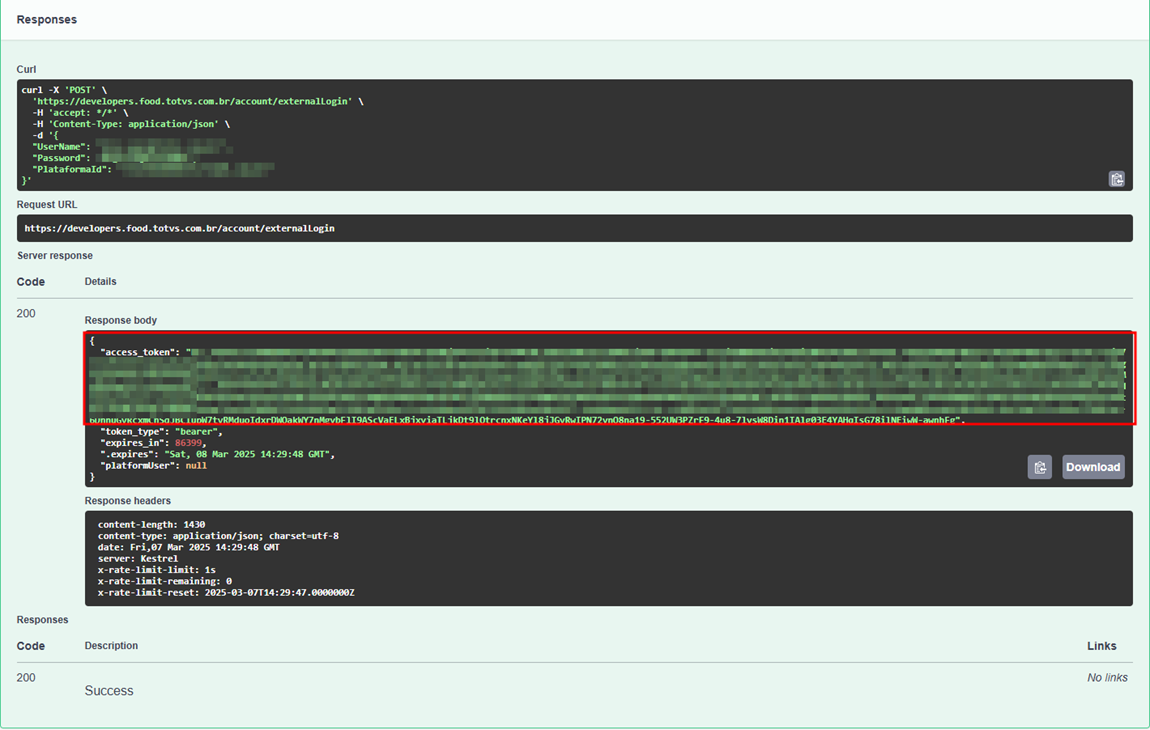Viewport: 1150px width, 730px height.
Task: Click the content-type application/json header
Action: coord(219,536)
